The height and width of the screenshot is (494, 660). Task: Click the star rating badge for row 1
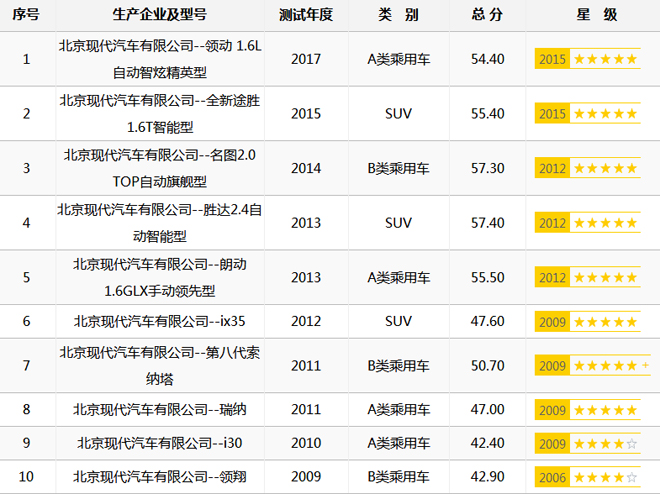(588, 59)
